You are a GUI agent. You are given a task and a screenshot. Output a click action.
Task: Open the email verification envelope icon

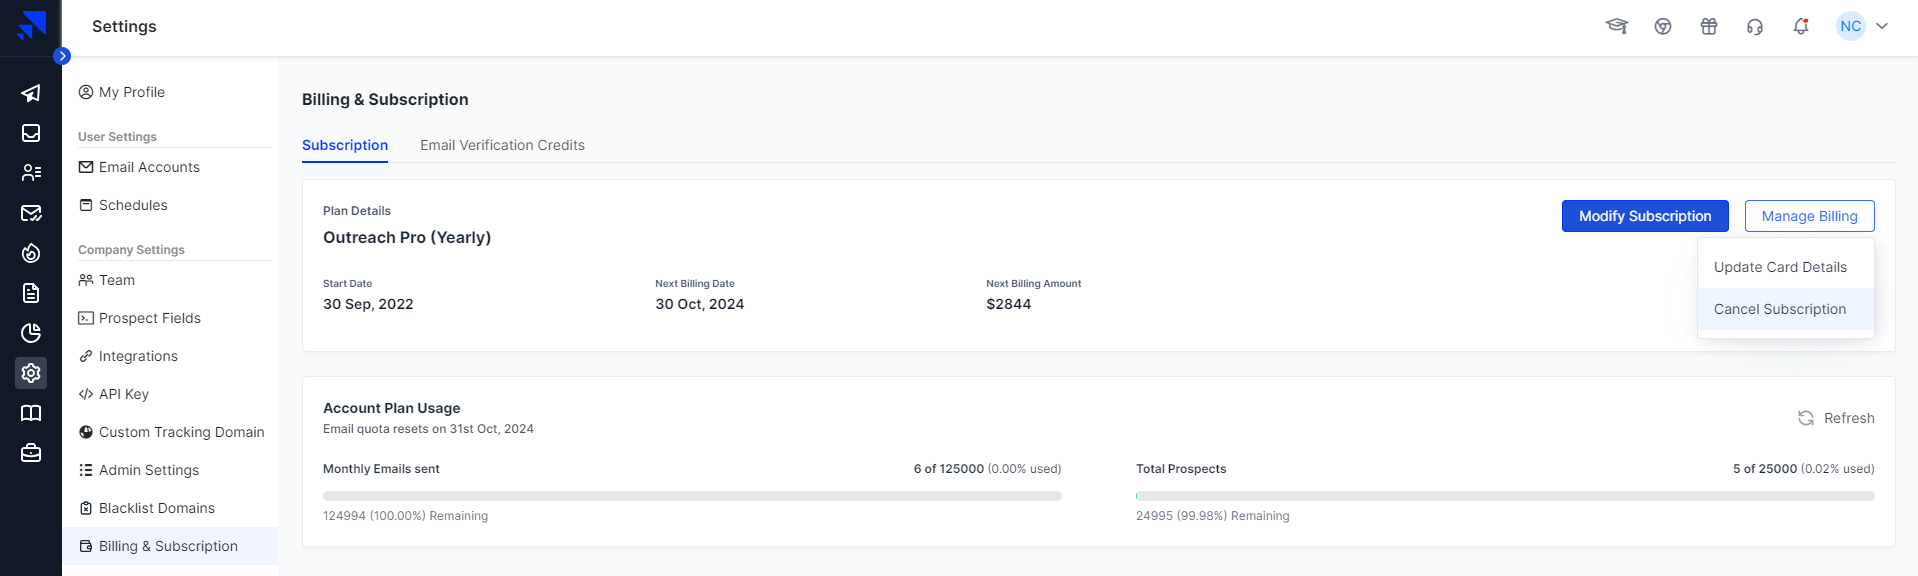pyautogui.click(x=31, y=213)
